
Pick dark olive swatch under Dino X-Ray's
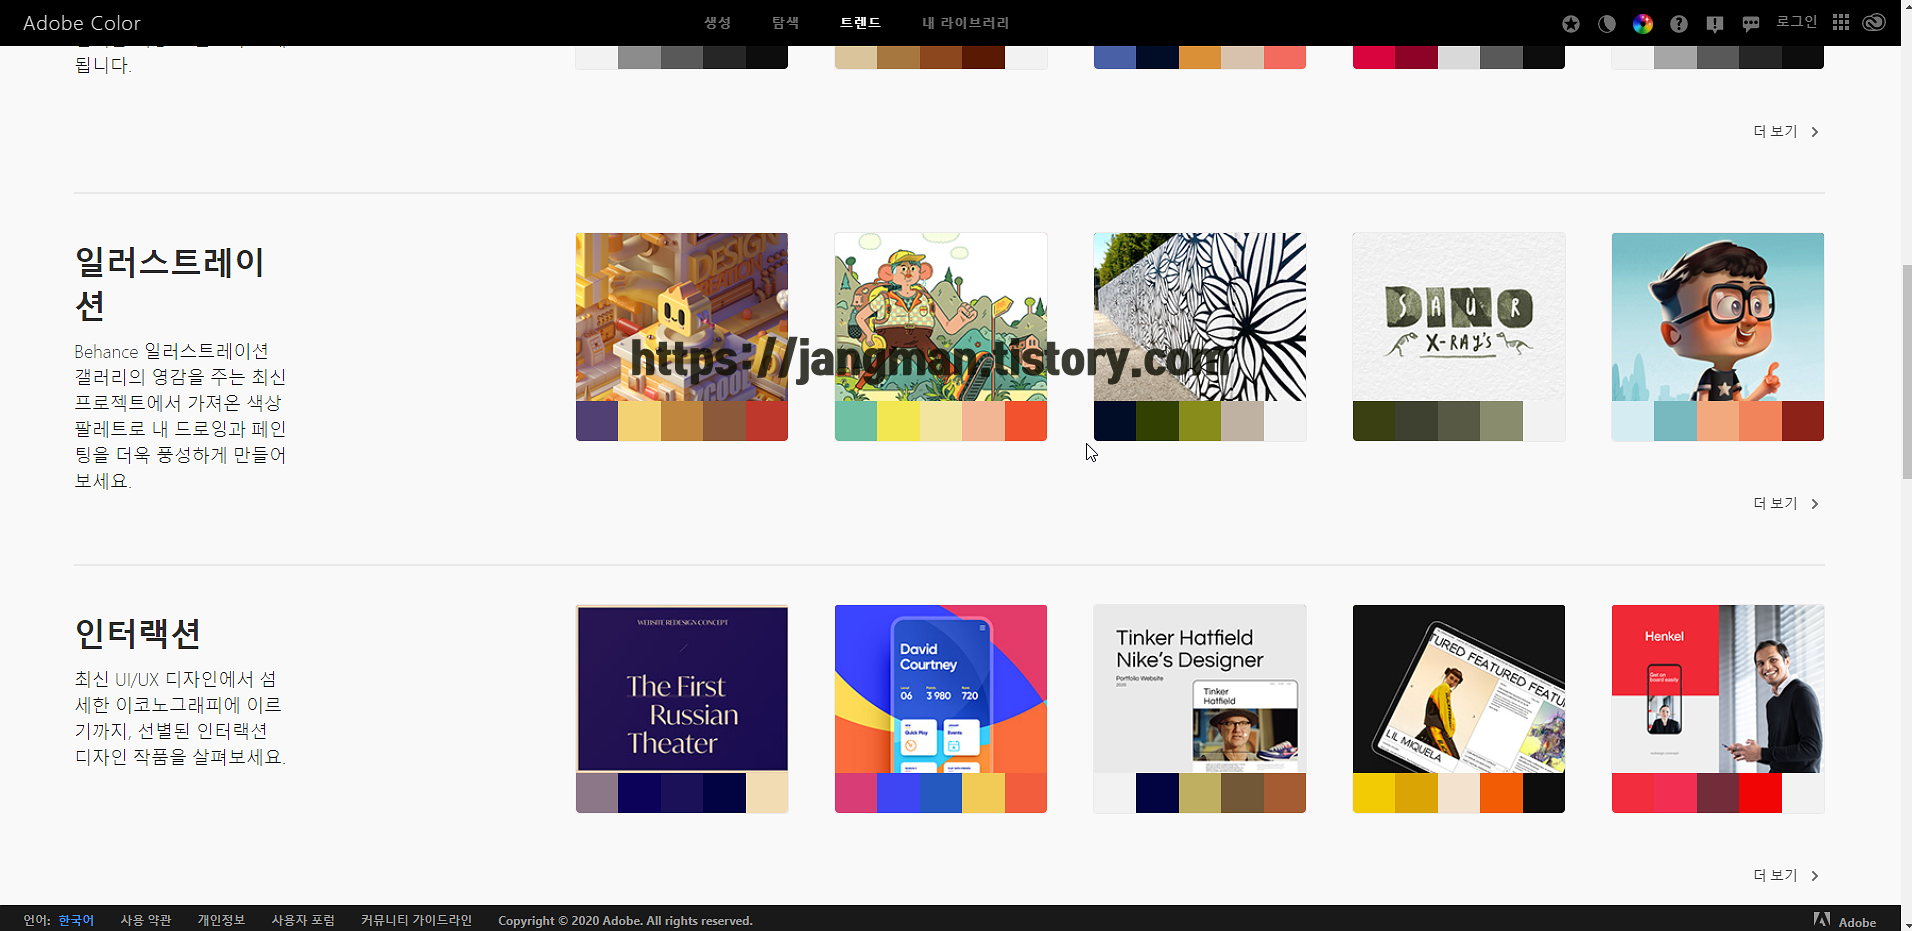(x=1374, y=421)
